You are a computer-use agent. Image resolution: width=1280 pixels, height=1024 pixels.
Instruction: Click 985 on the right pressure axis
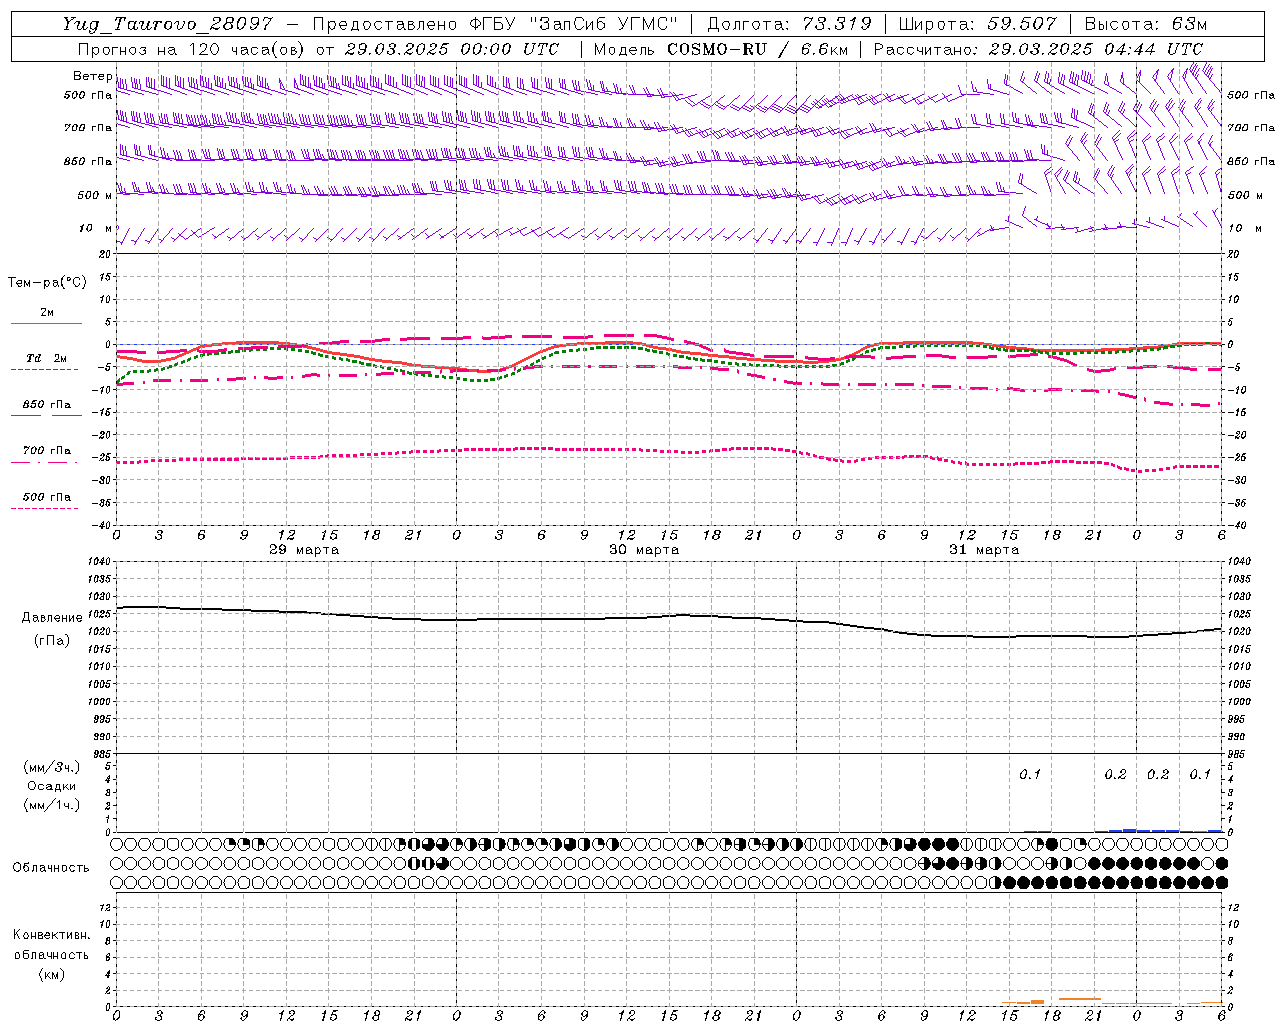[1236, 754]
